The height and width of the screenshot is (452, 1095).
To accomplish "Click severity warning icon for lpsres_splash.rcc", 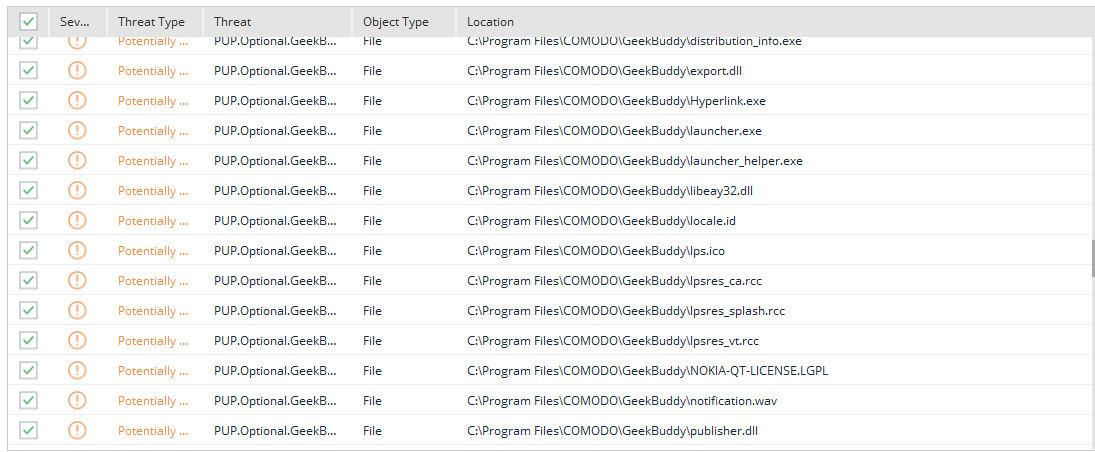I will (78, 311).
